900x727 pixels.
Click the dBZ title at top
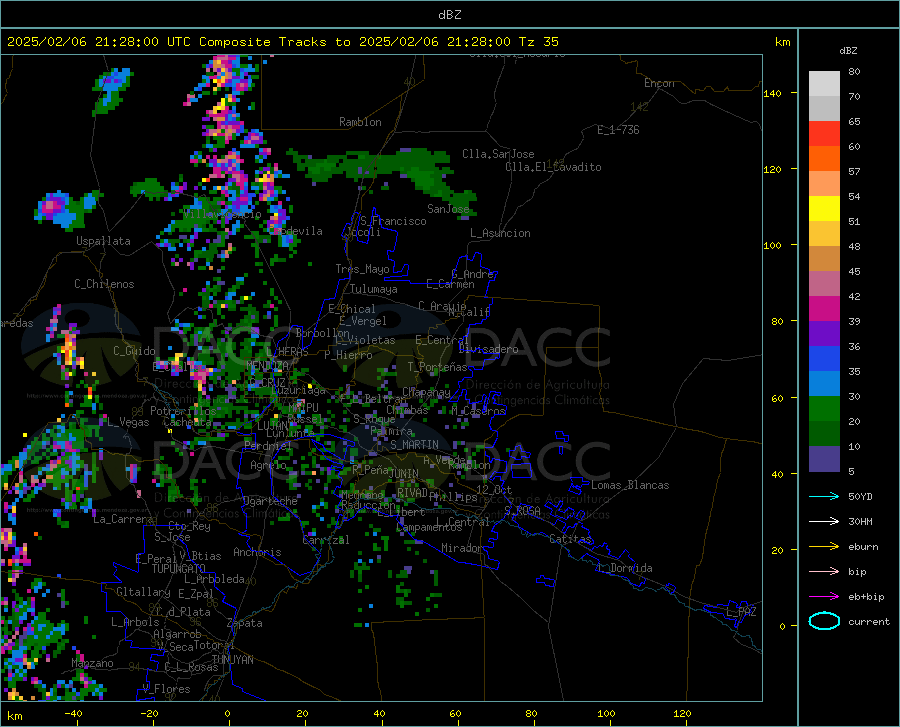[x=449, y=15]
